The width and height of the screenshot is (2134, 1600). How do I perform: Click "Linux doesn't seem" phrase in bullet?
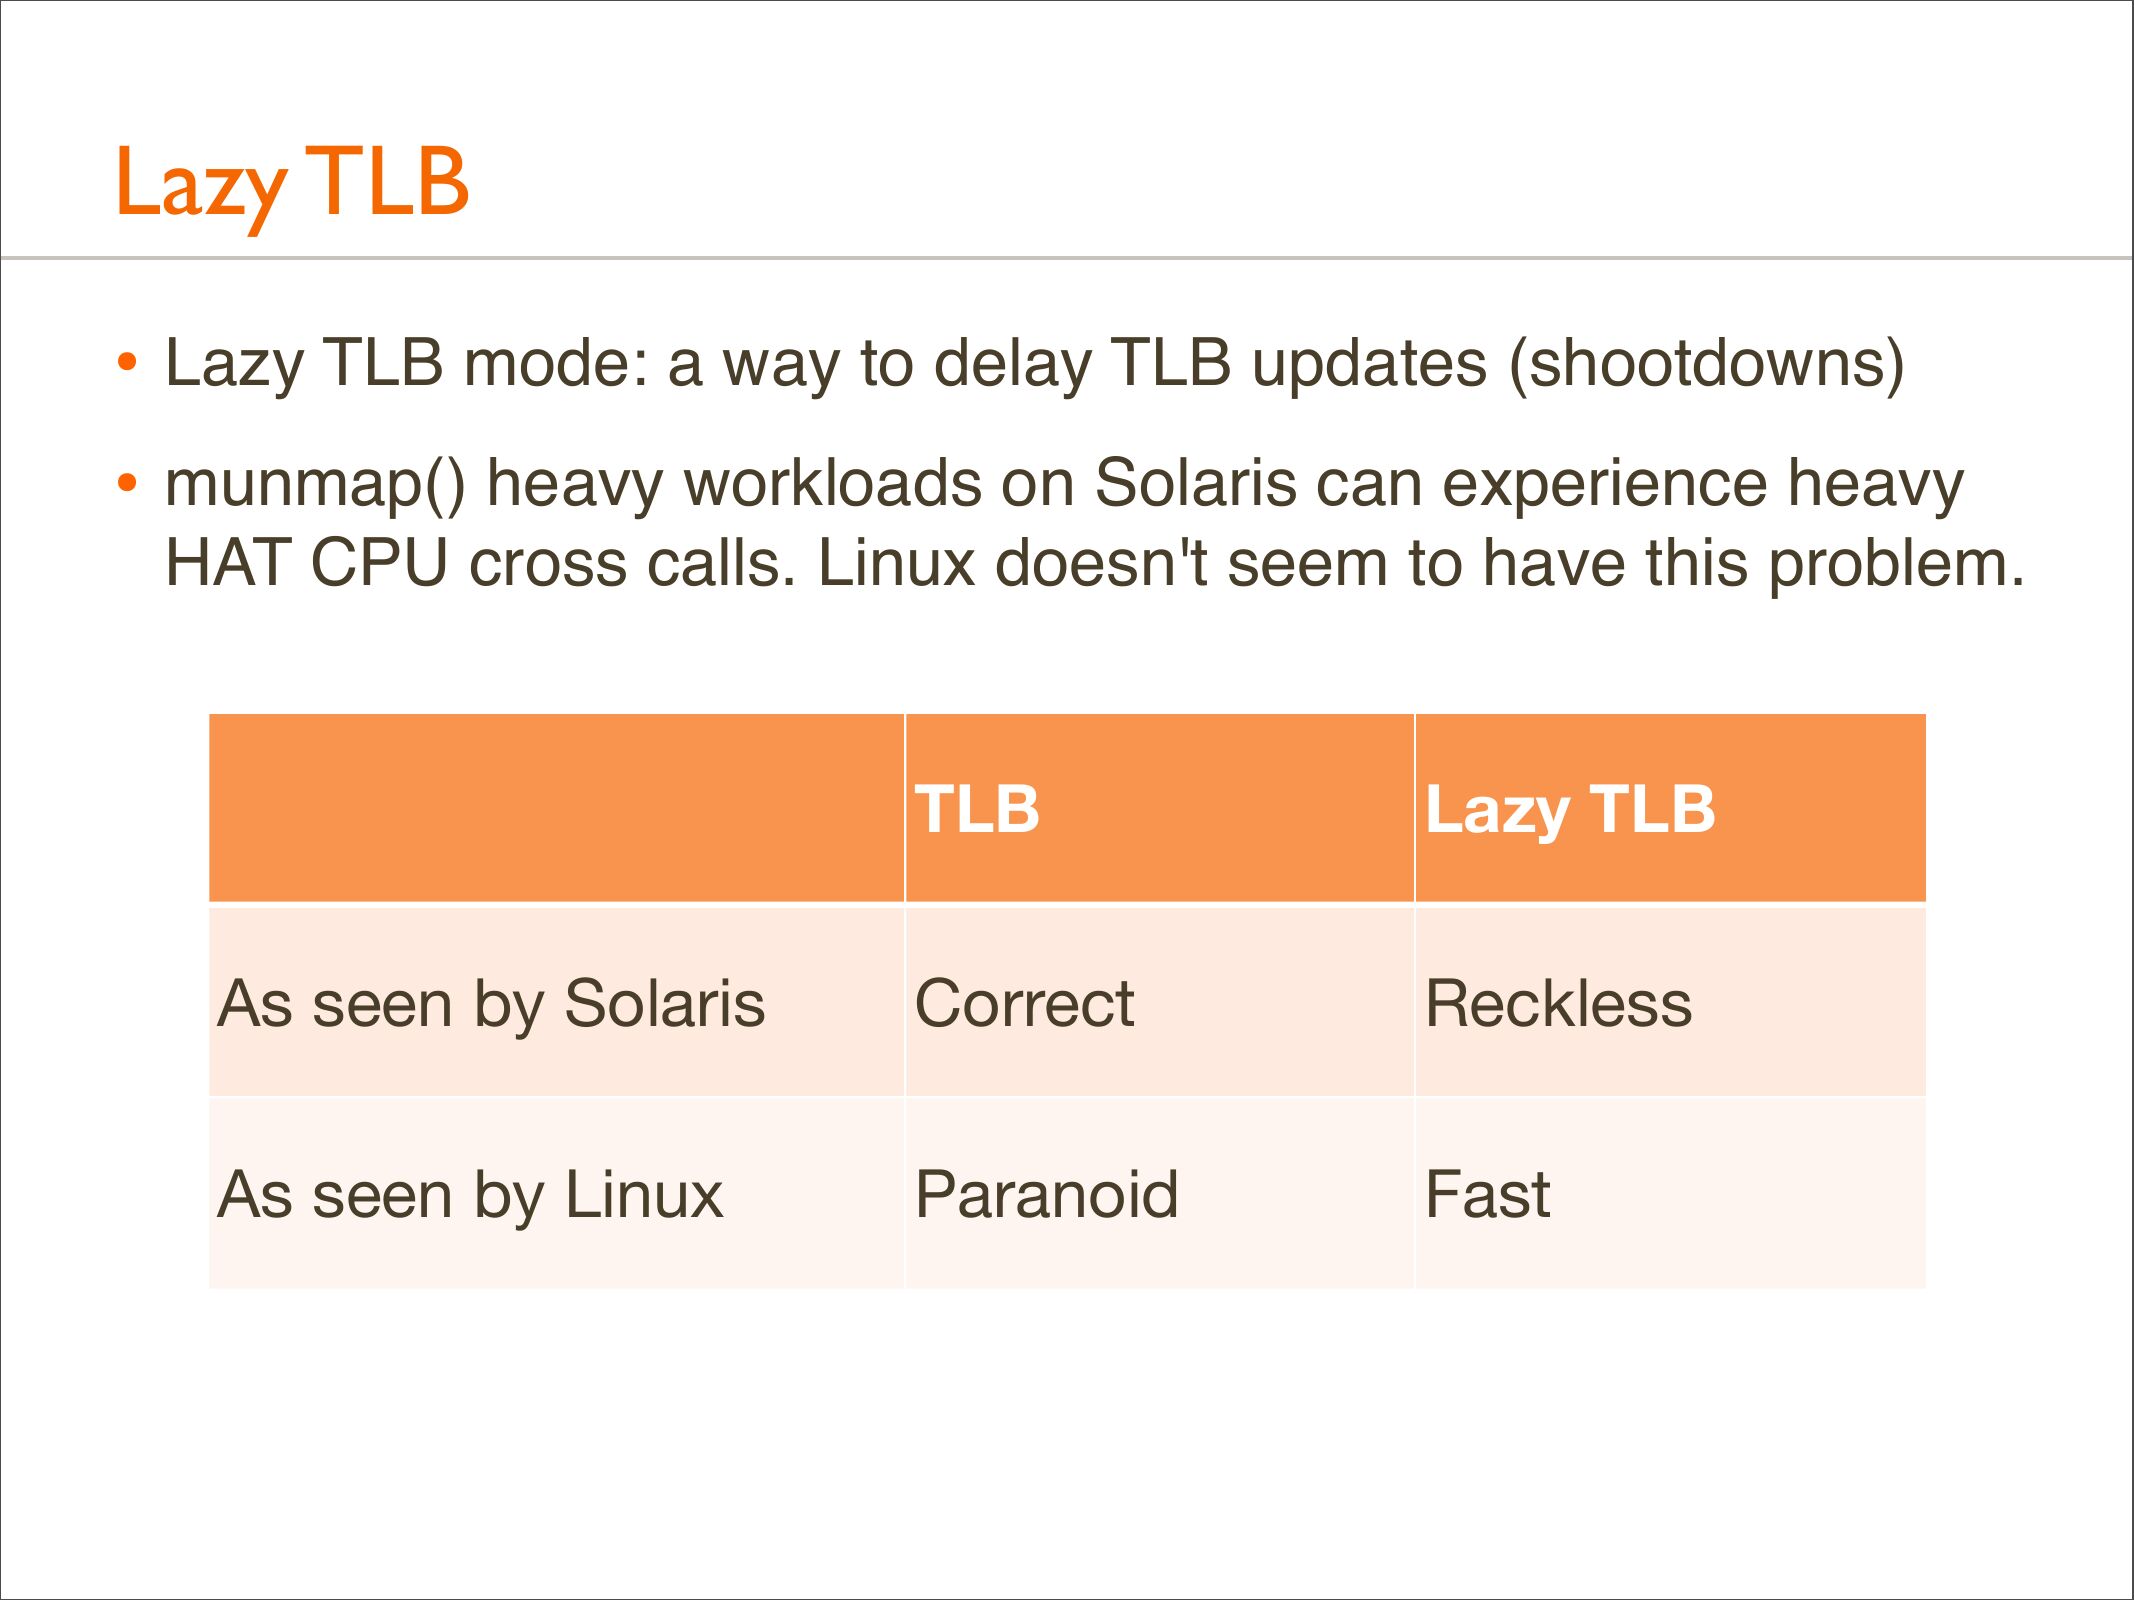tap(1100, 564)
